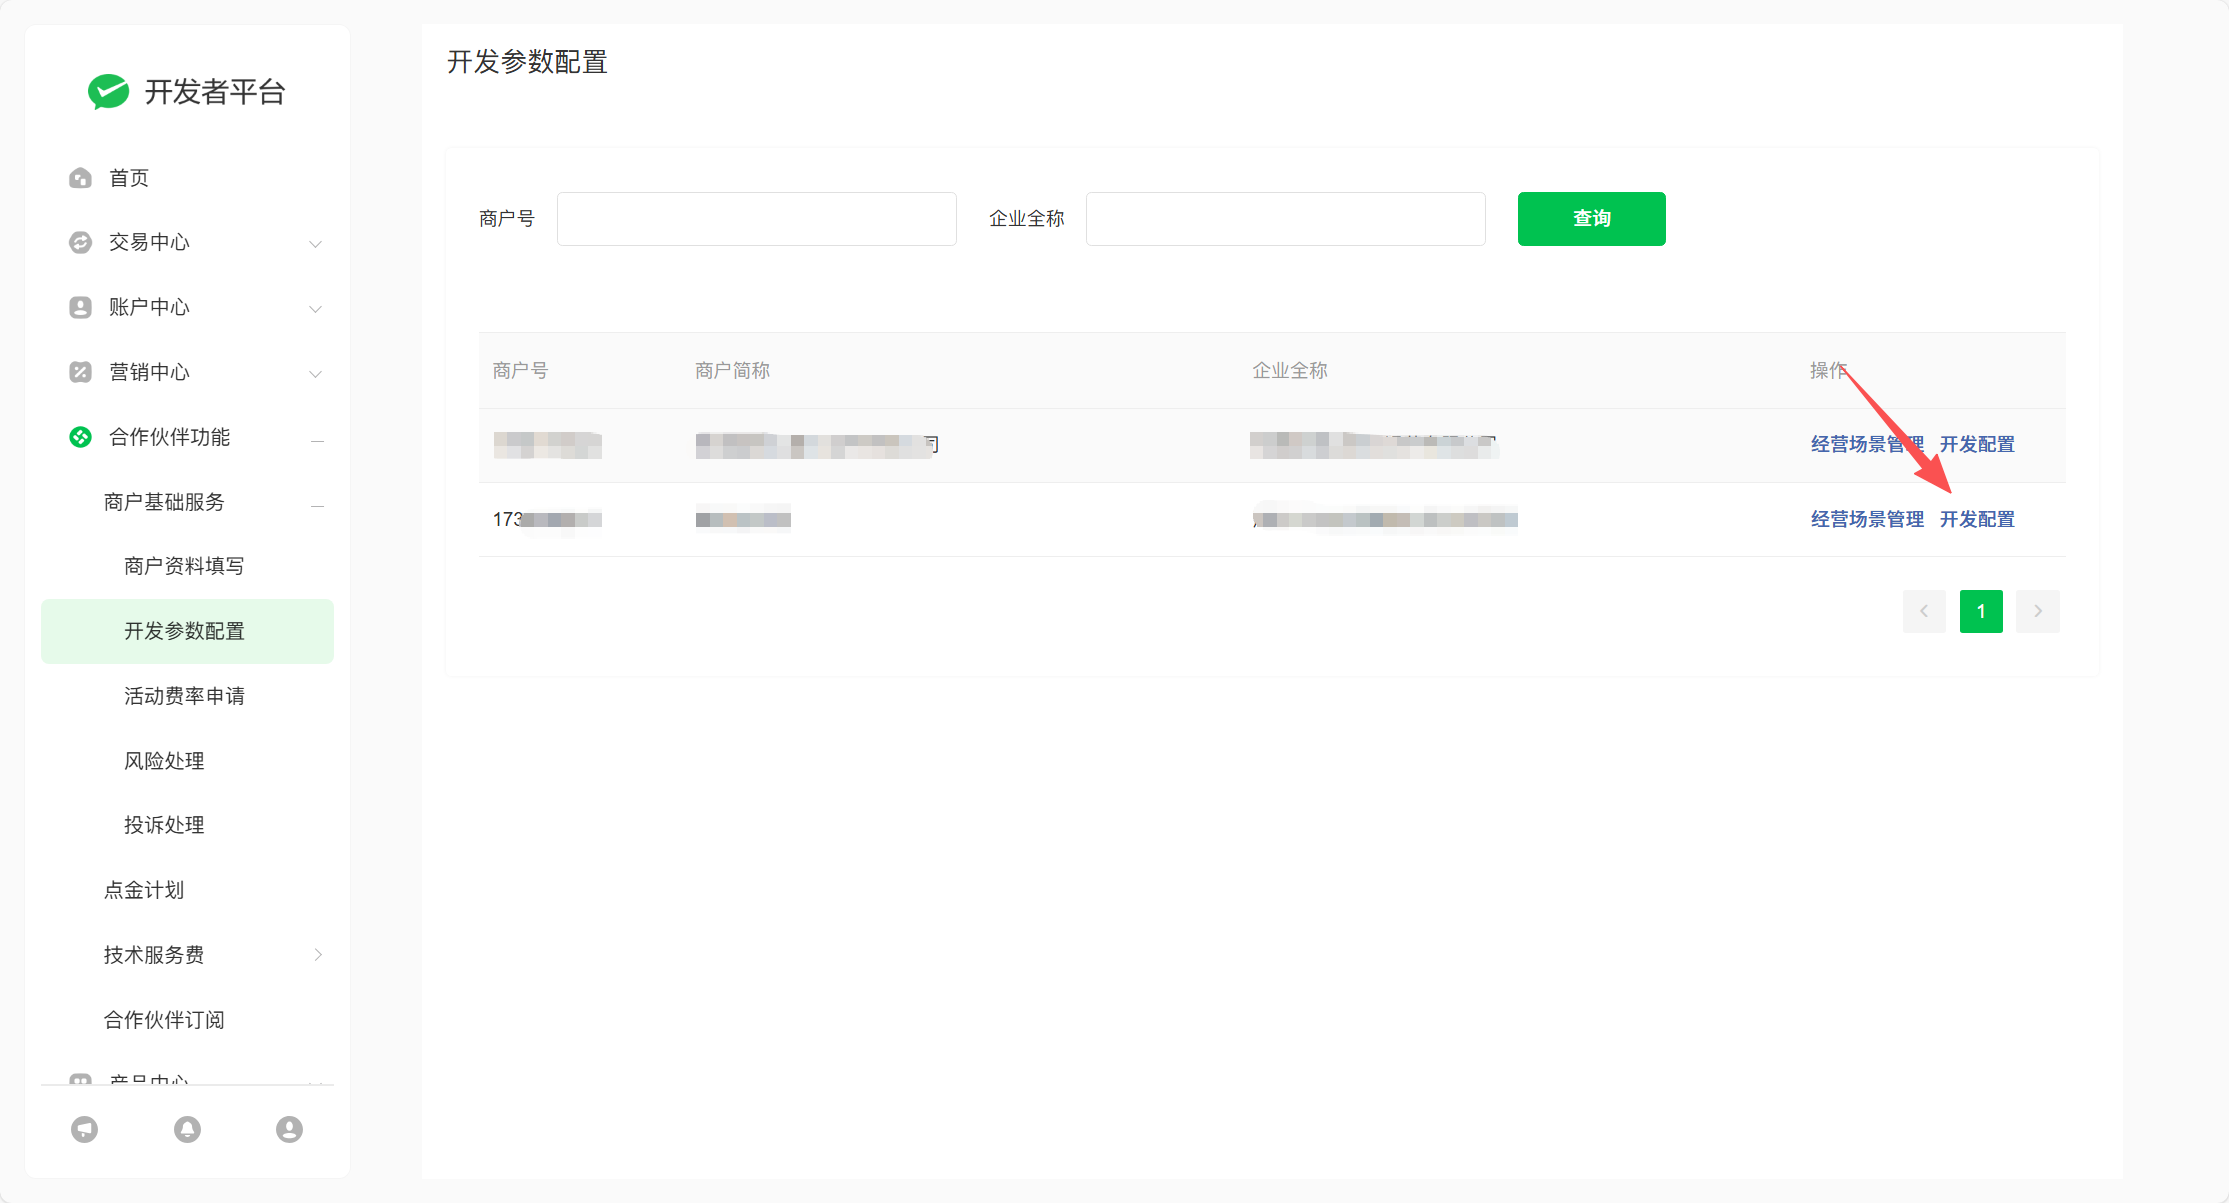Click the WeChat Pay logo icon
The width and height of the screenshot is (2229, 1203).
pyautogui.click(x=108, y=91)
